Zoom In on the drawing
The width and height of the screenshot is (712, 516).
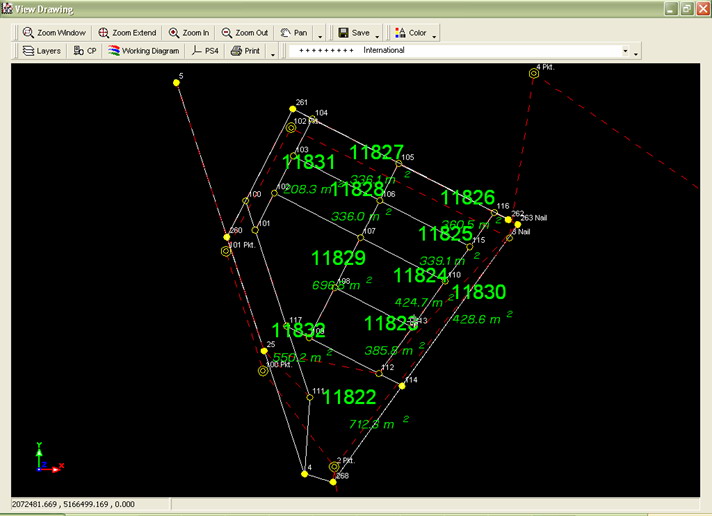coord(189,32)
